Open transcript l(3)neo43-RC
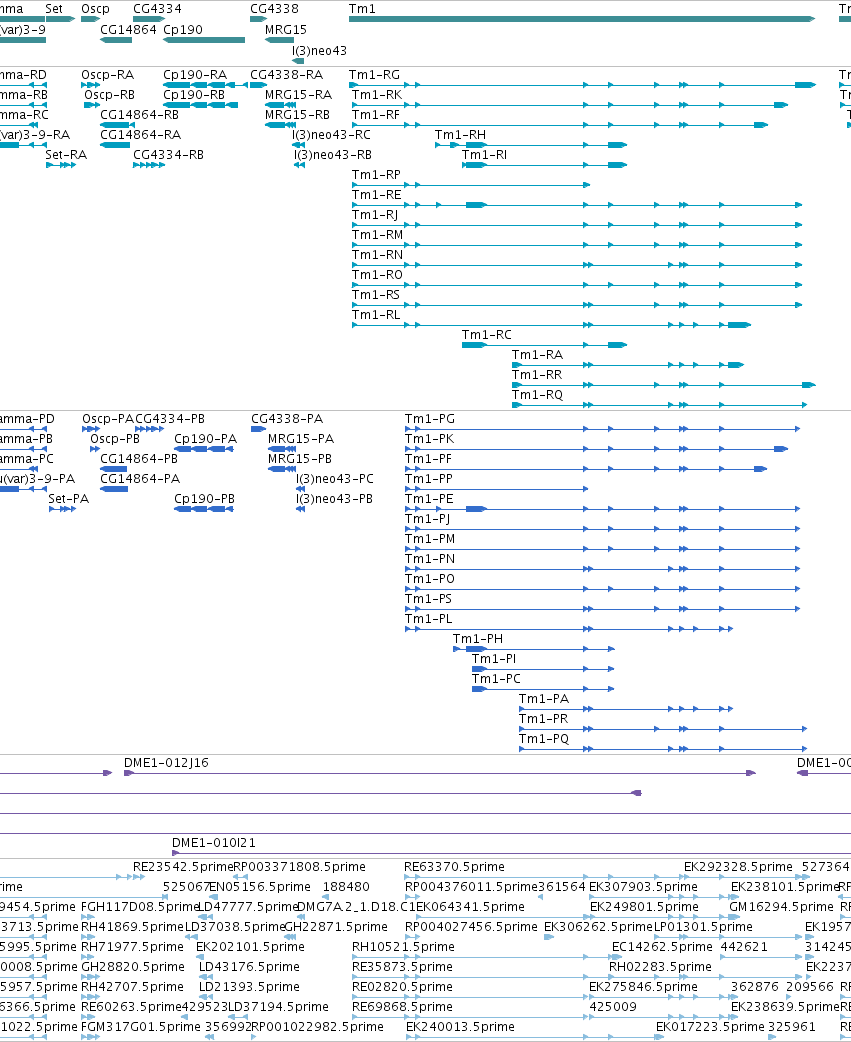This screenshot has height=1042, width=851. click(x=331, y=135)
